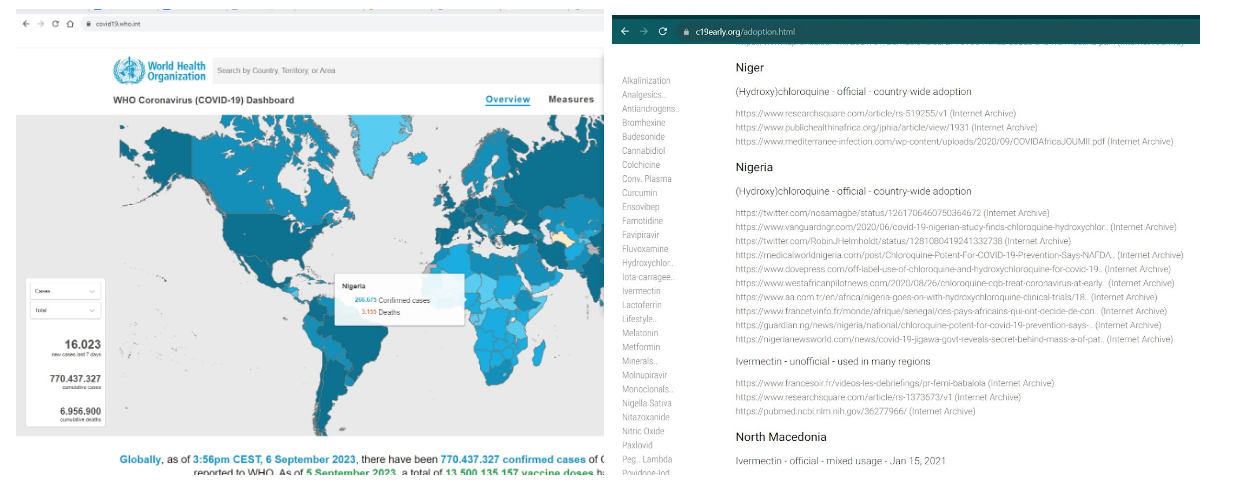The image size is (1244, 484).
Task: Click the padlock icon beside covid19.who.int
Action: (88, 23)
